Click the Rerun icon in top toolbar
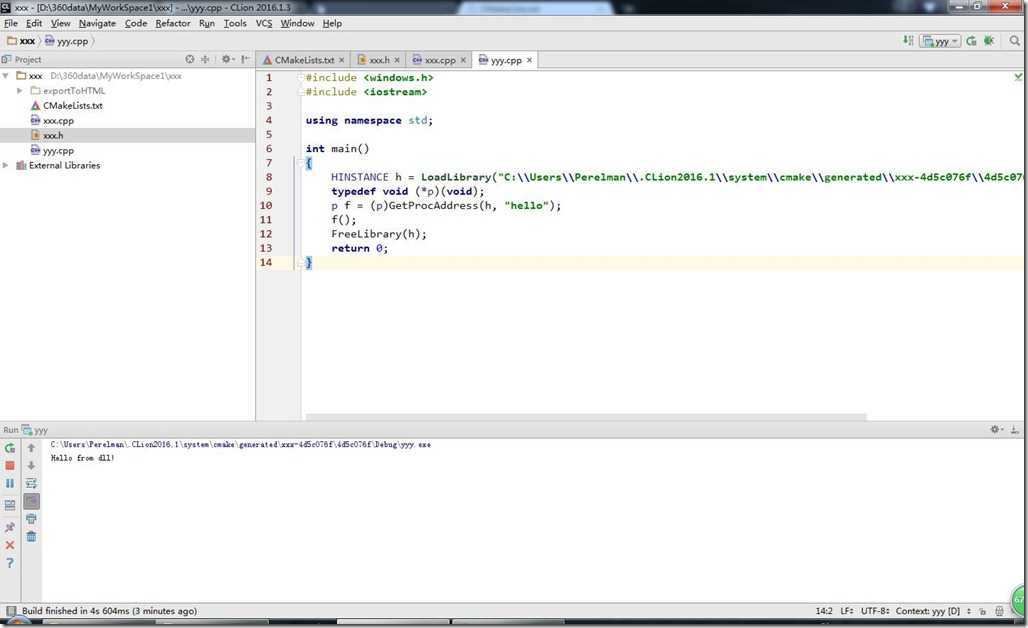This screenshot has height=628, width=1028. click(971, 41)
